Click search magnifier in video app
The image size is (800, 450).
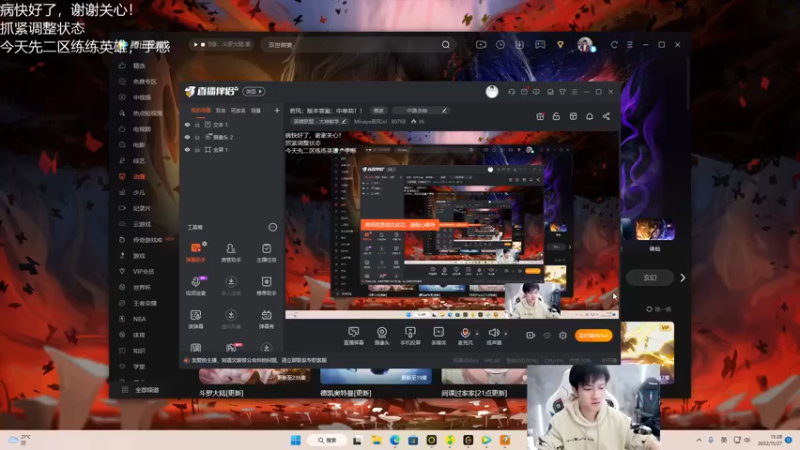coord(445,44)
